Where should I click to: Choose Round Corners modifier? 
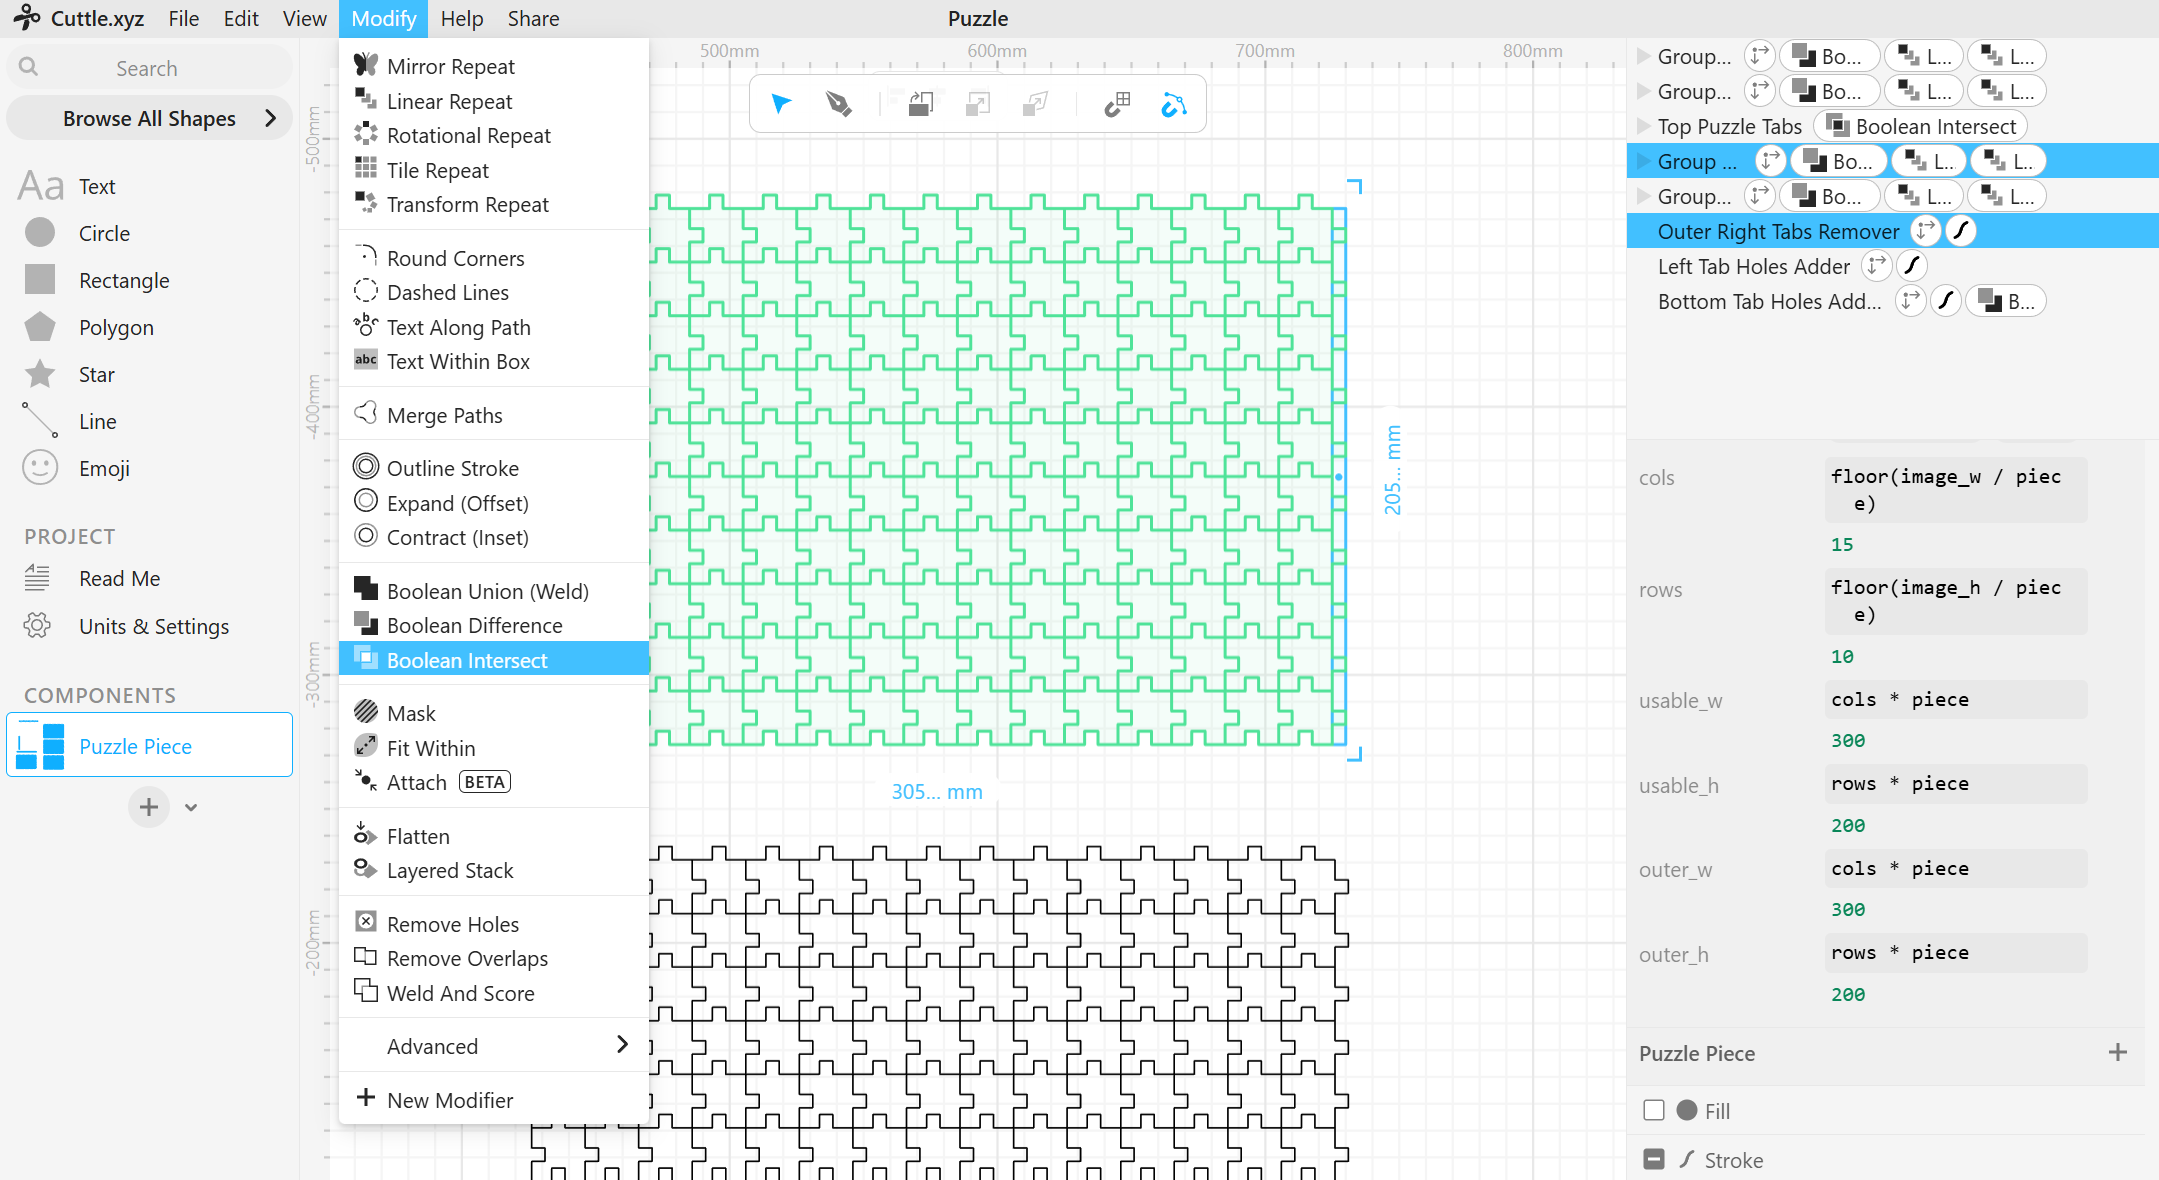[x=495, y=258]
